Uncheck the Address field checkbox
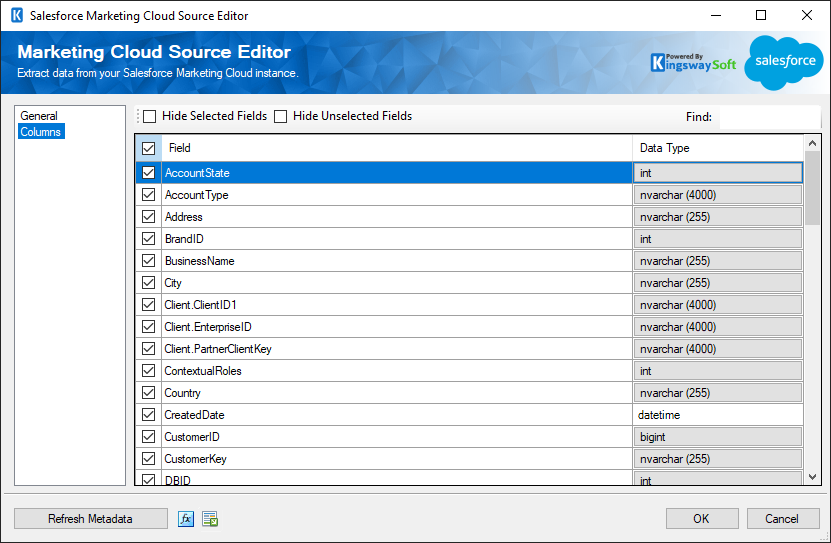 coord(148,217)
